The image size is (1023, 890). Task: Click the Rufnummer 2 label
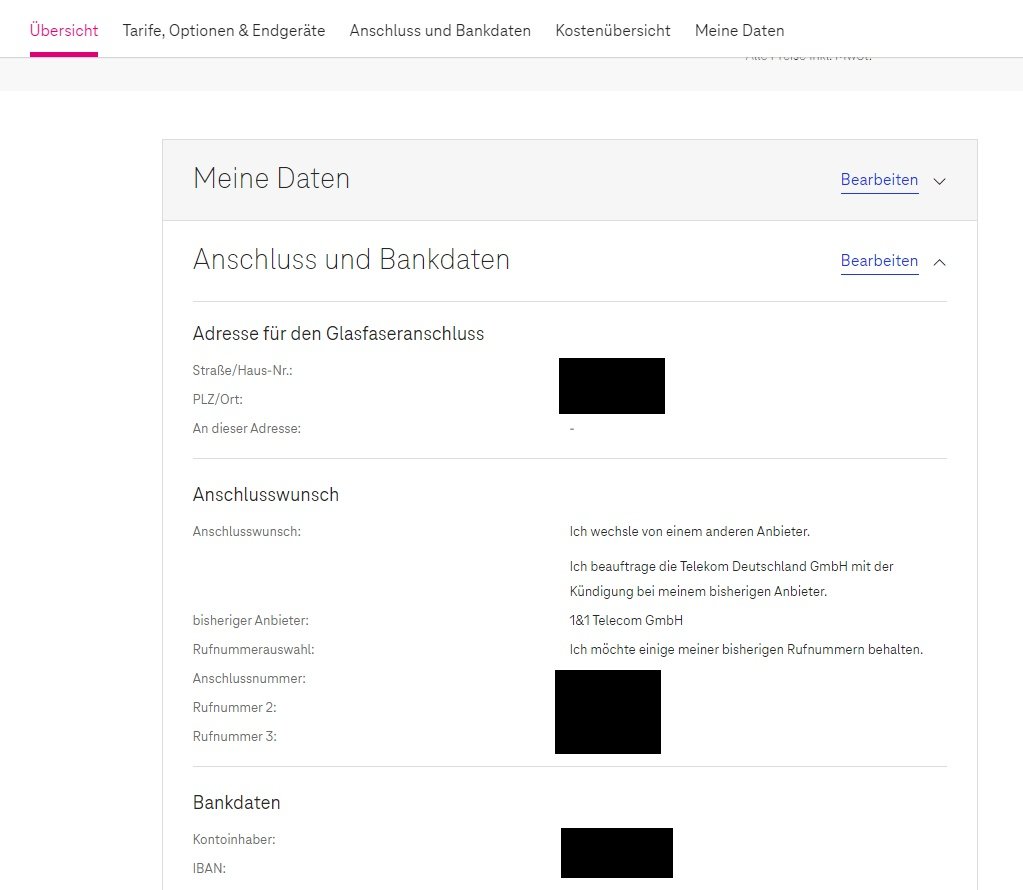pos(234,707)
